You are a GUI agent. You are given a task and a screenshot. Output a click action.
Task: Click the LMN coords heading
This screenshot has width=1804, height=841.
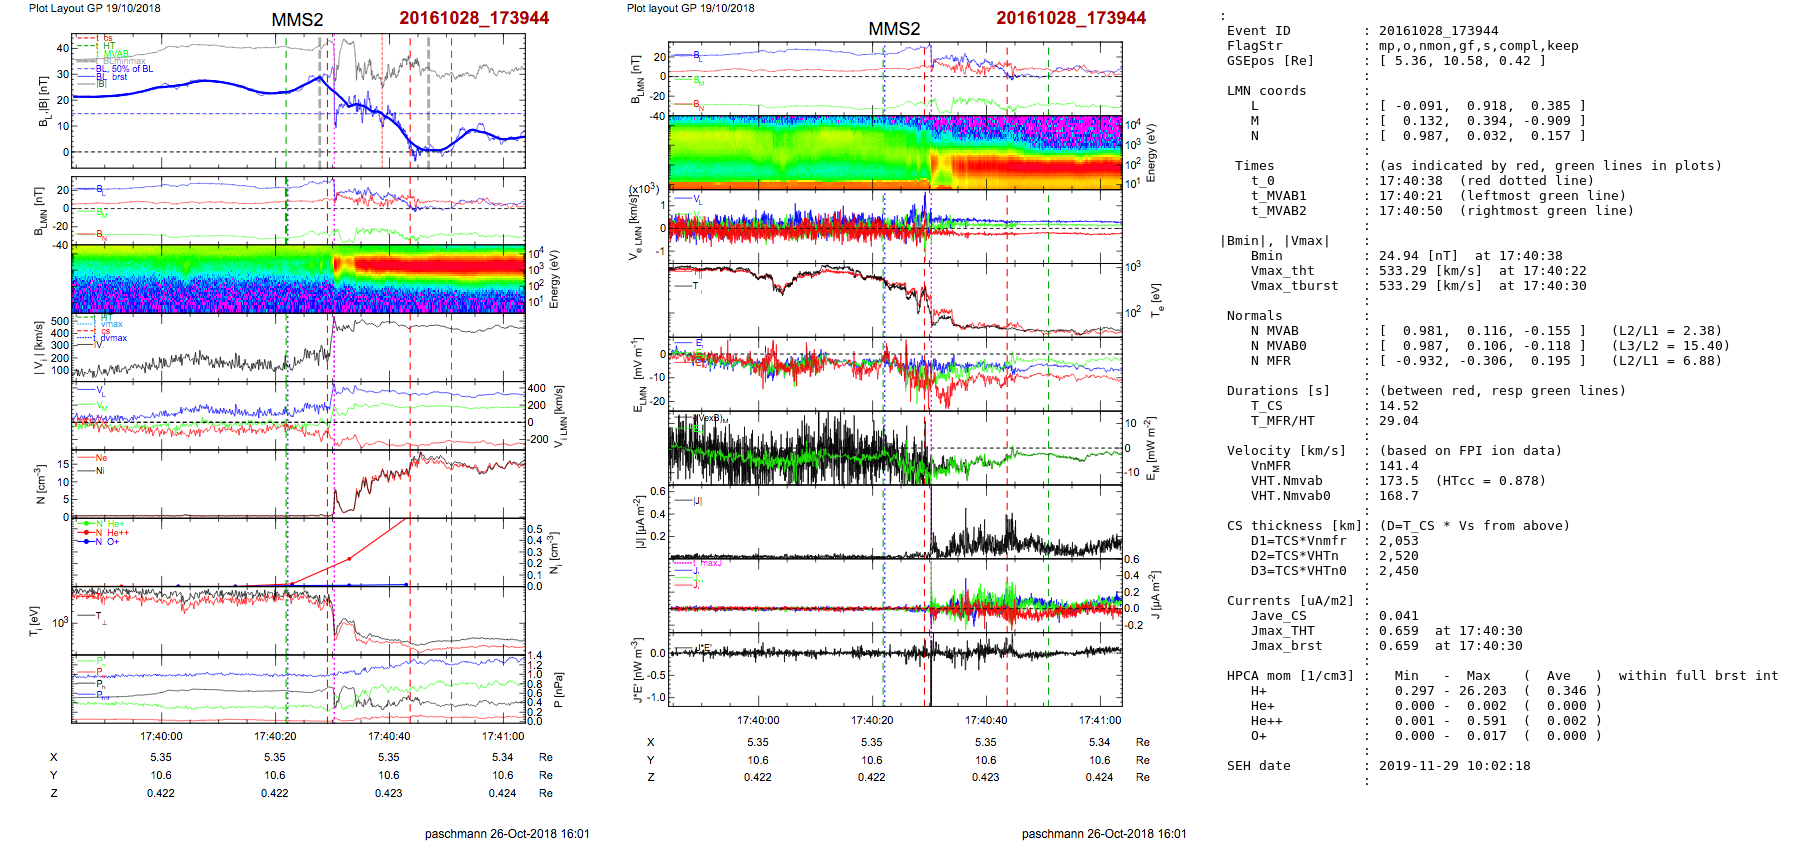pos(1266,91)
